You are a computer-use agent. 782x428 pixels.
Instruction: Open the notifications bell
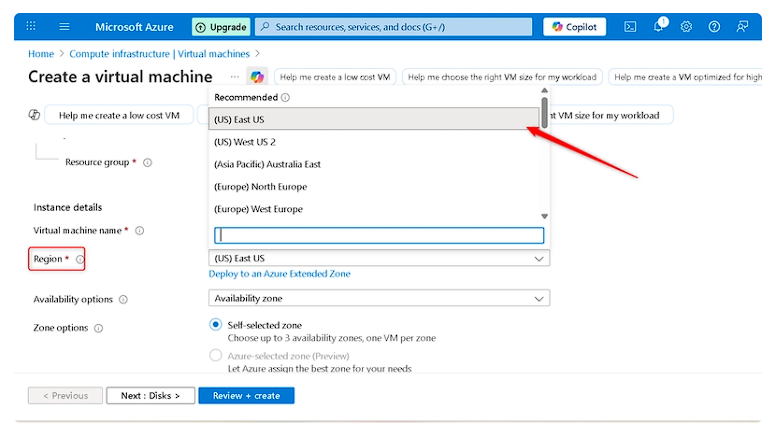(659, 27)
